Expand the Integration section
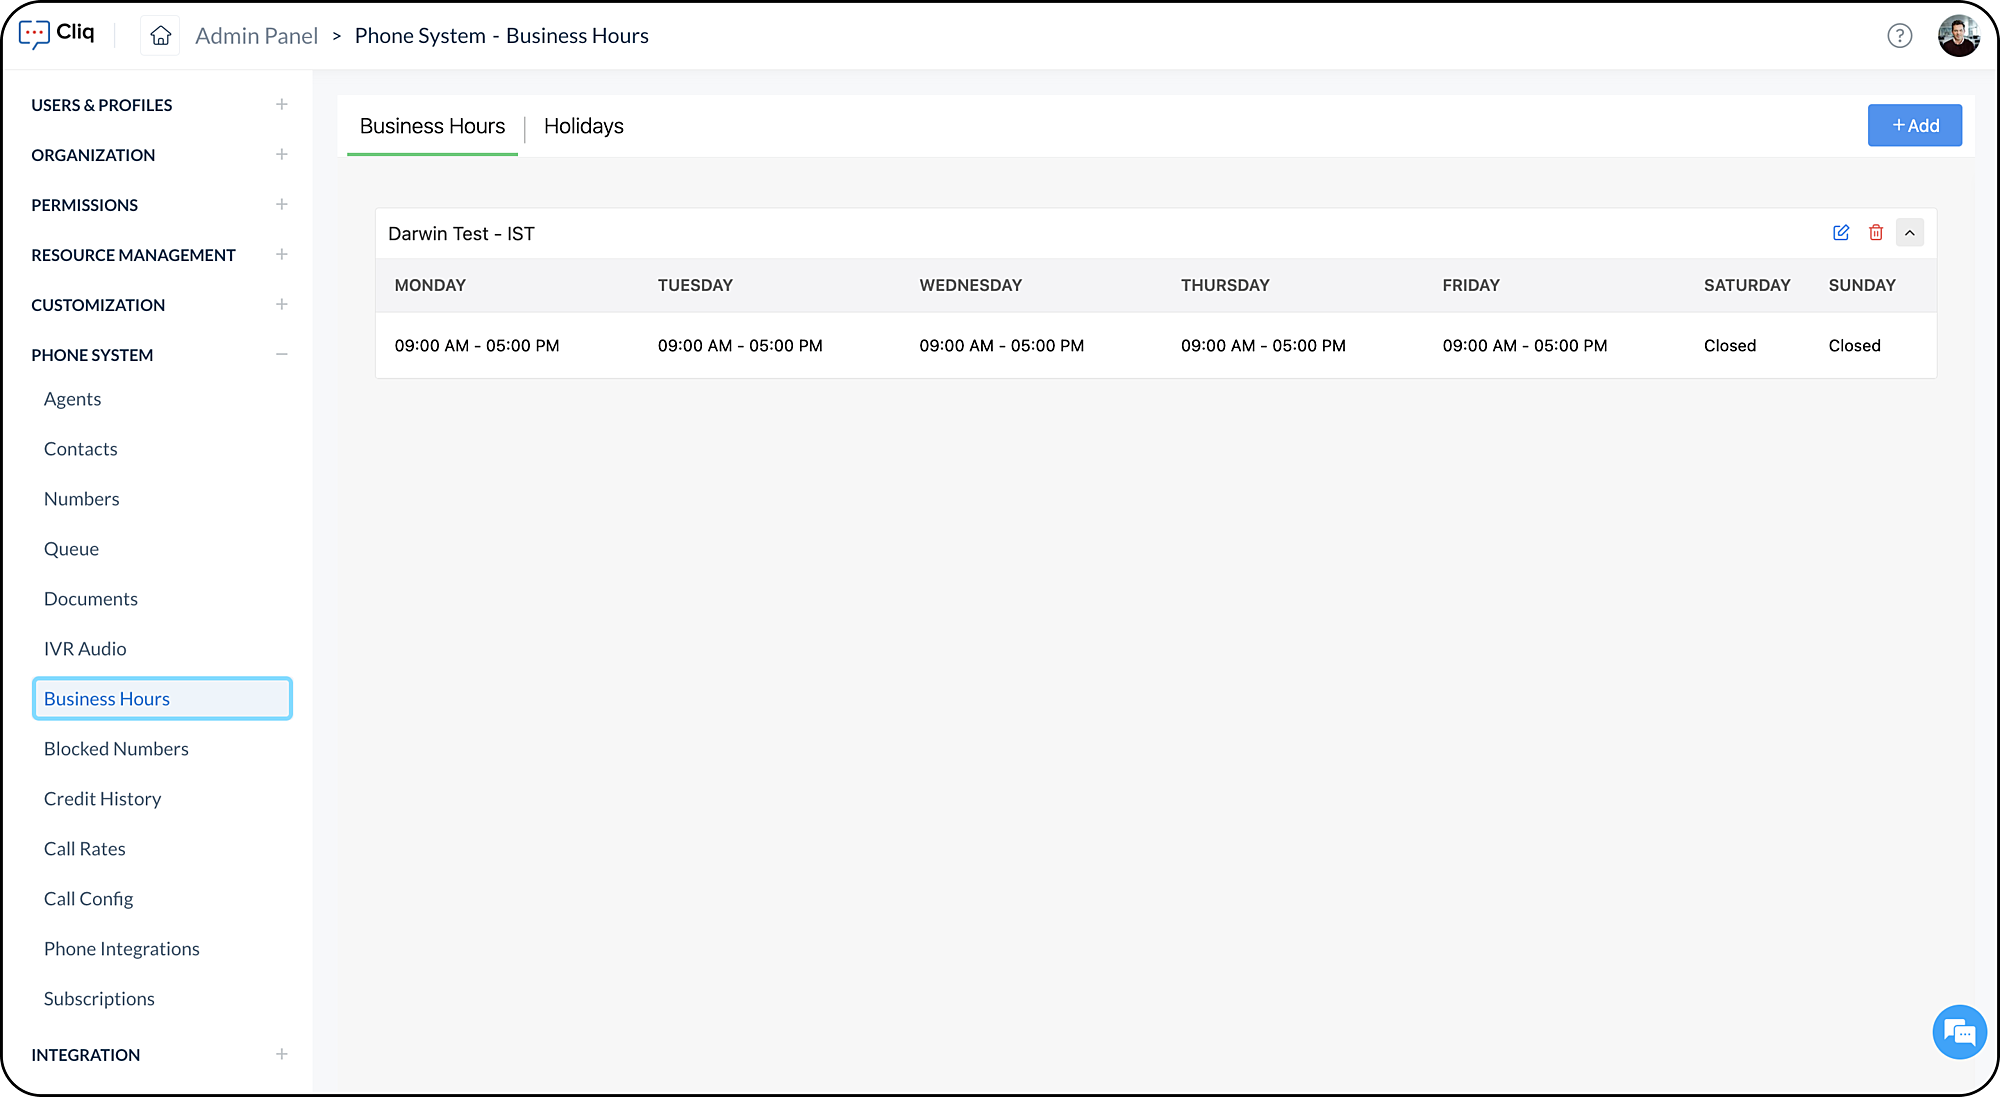 (x=281, y=1055)
